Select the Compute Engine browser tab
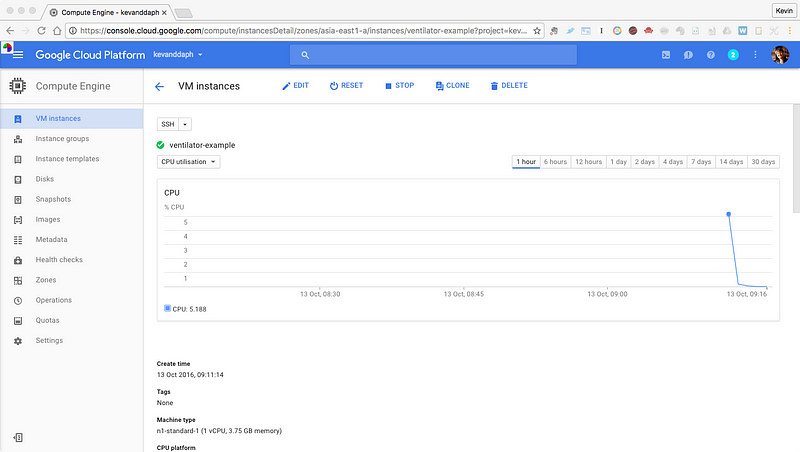The image size is (800, 452). tap(108, 12)
